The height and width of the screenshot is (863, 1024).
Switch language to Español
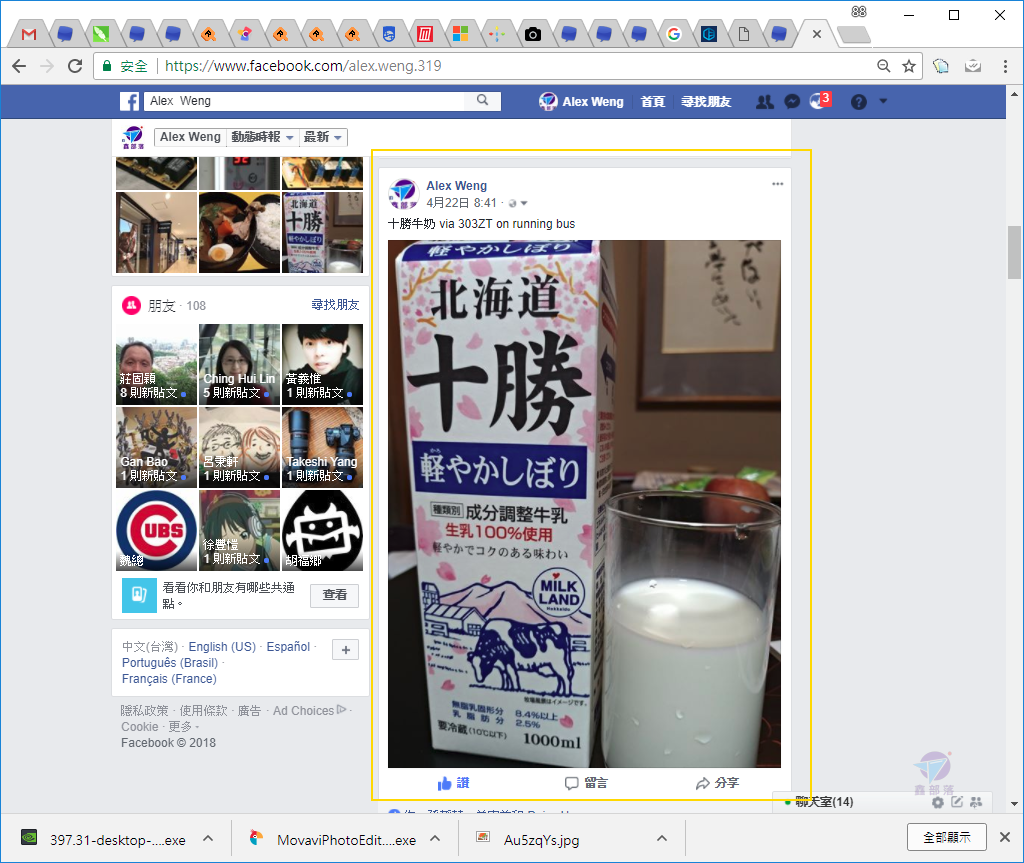[x=288, y=647]
